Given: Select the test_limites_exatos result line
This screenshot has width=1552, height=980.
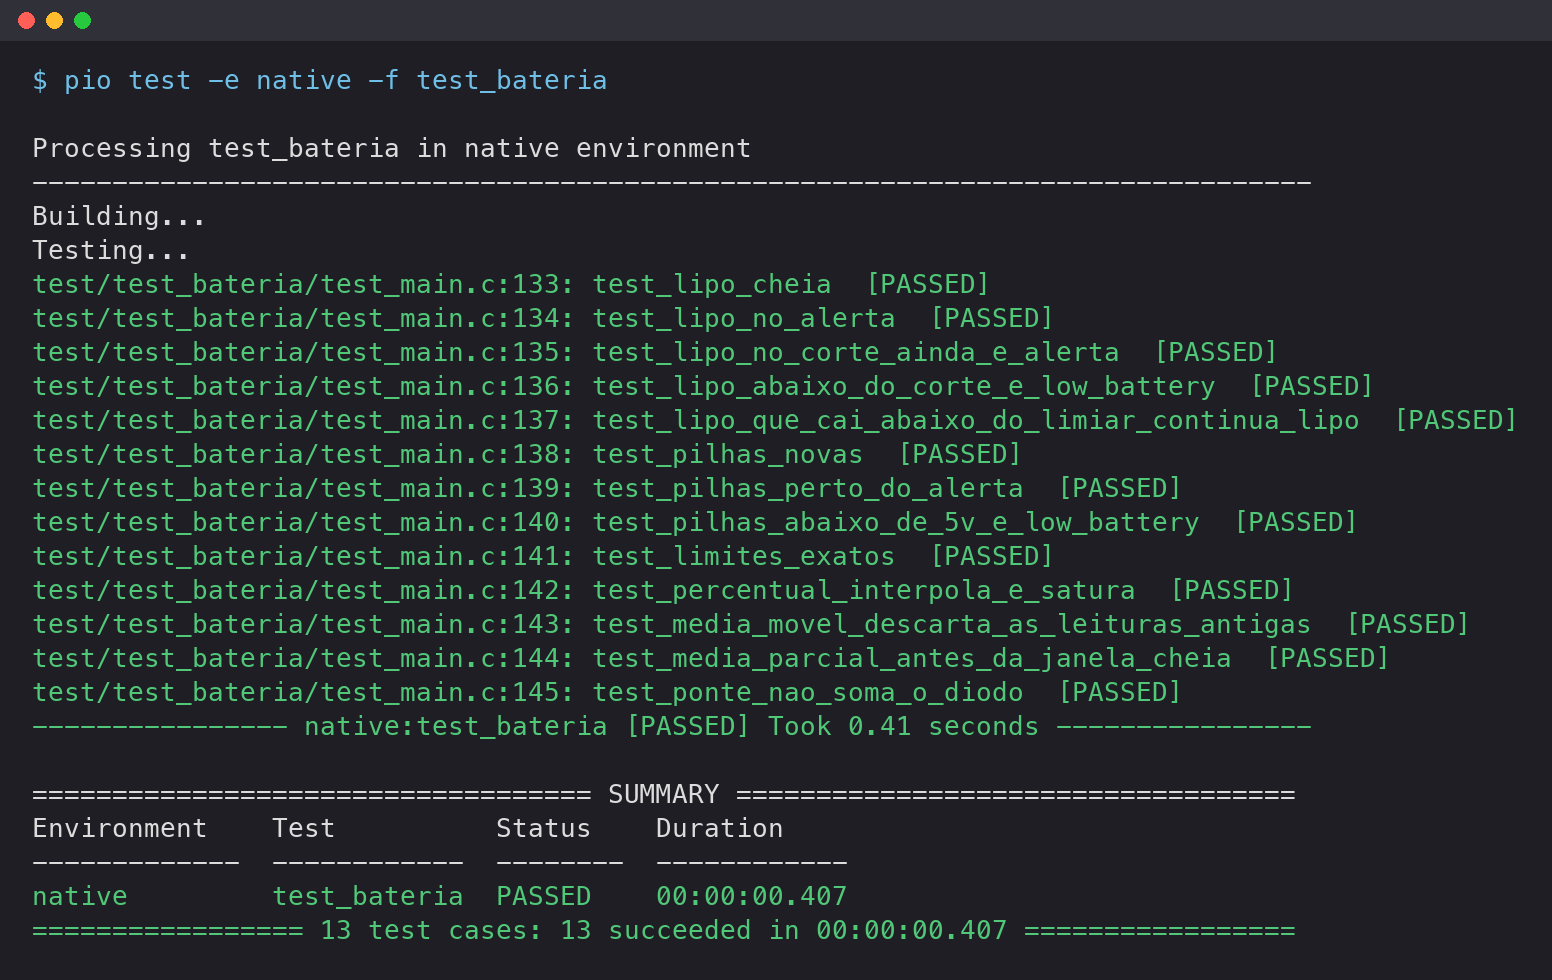Looking at the screenshot, I should (x=543, y=556).
